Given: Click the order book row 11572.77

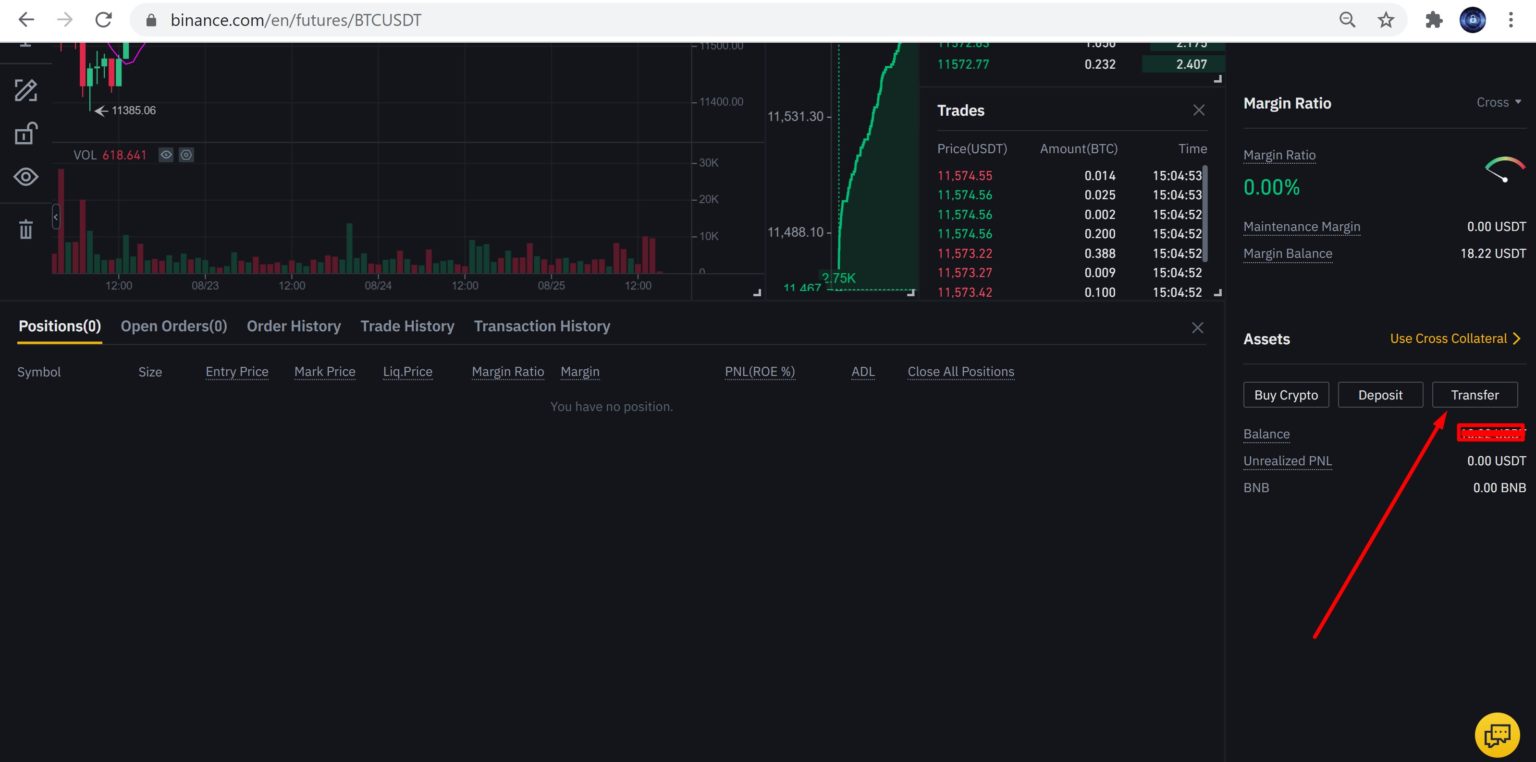Looking at the screenshot, I should 1079,64.
